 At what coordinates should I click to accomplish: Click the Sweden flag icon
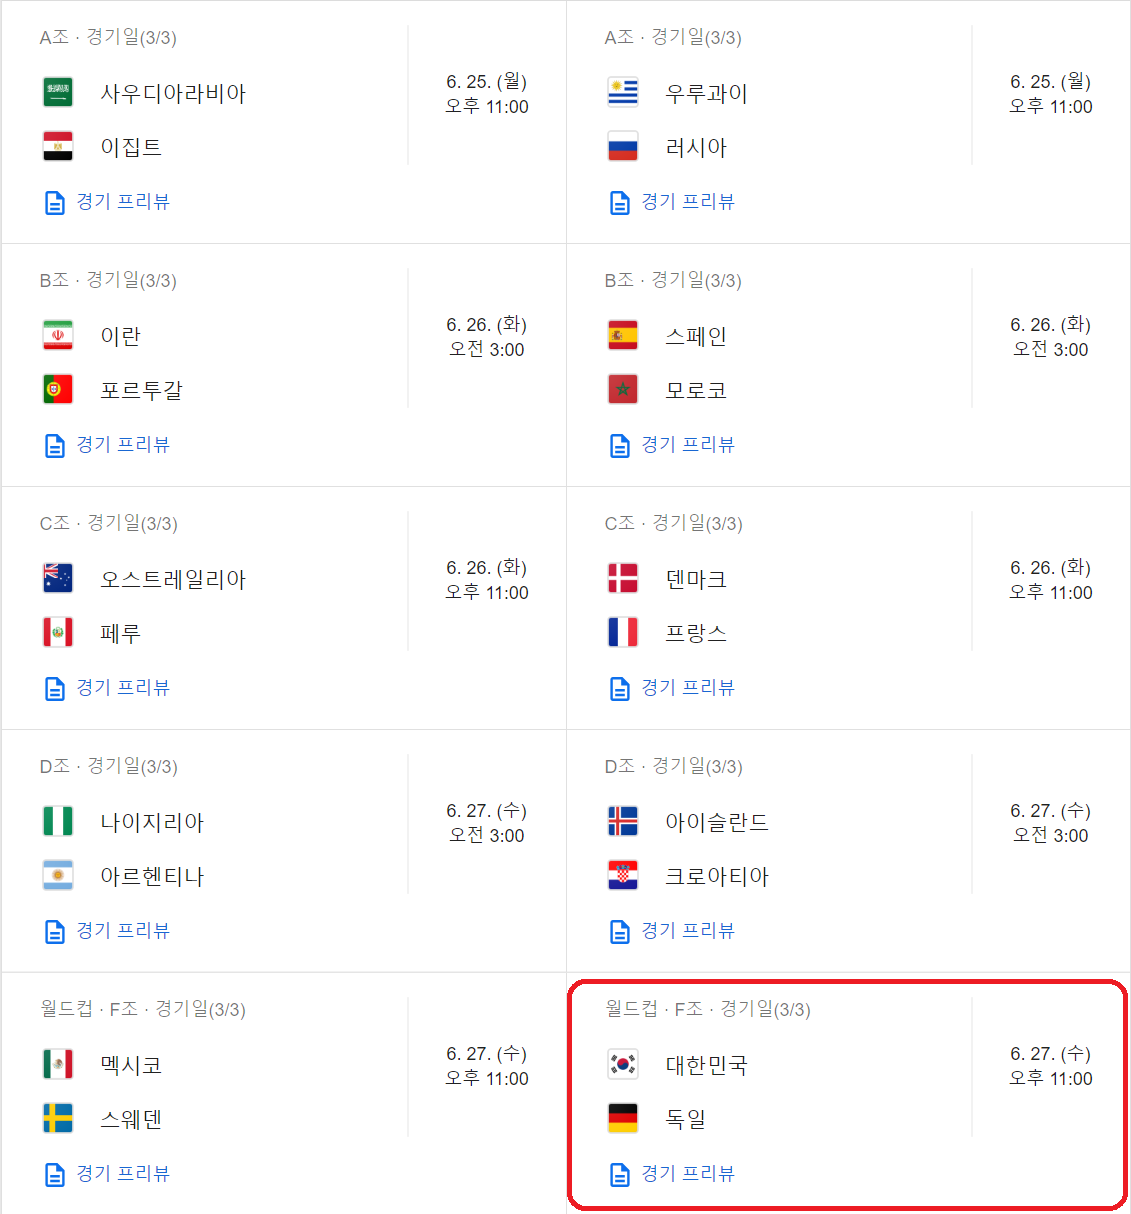coord(58,1118)
